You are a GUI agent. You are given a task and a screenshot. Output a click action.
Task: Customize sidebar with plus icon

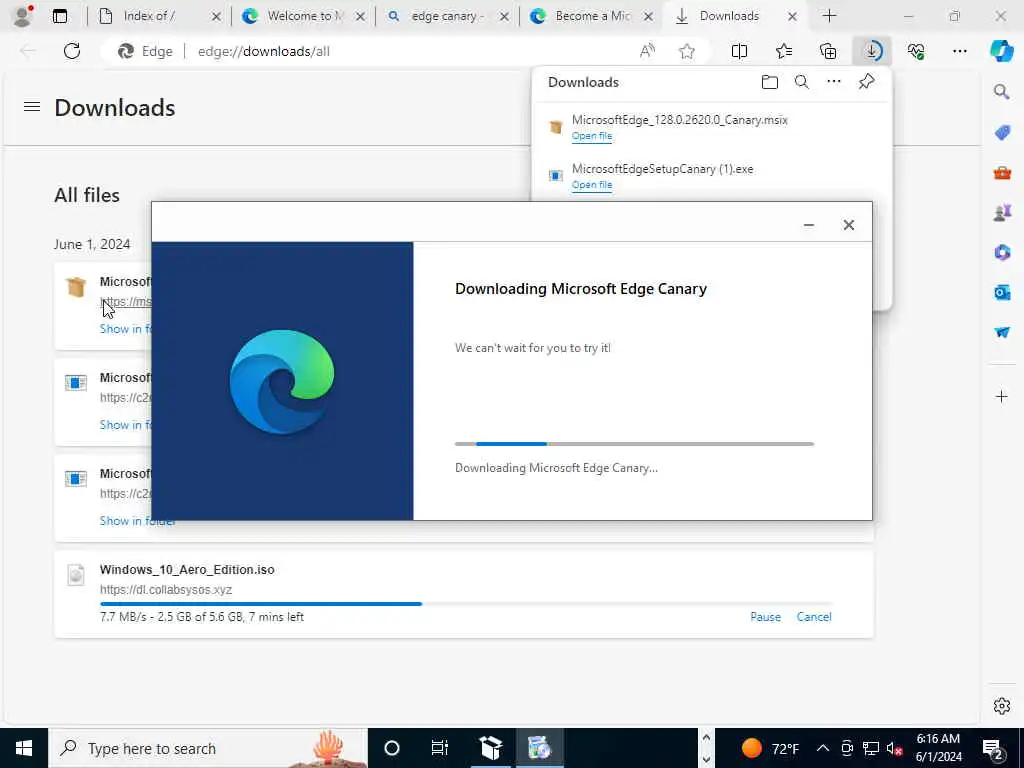pos(1002,396)
